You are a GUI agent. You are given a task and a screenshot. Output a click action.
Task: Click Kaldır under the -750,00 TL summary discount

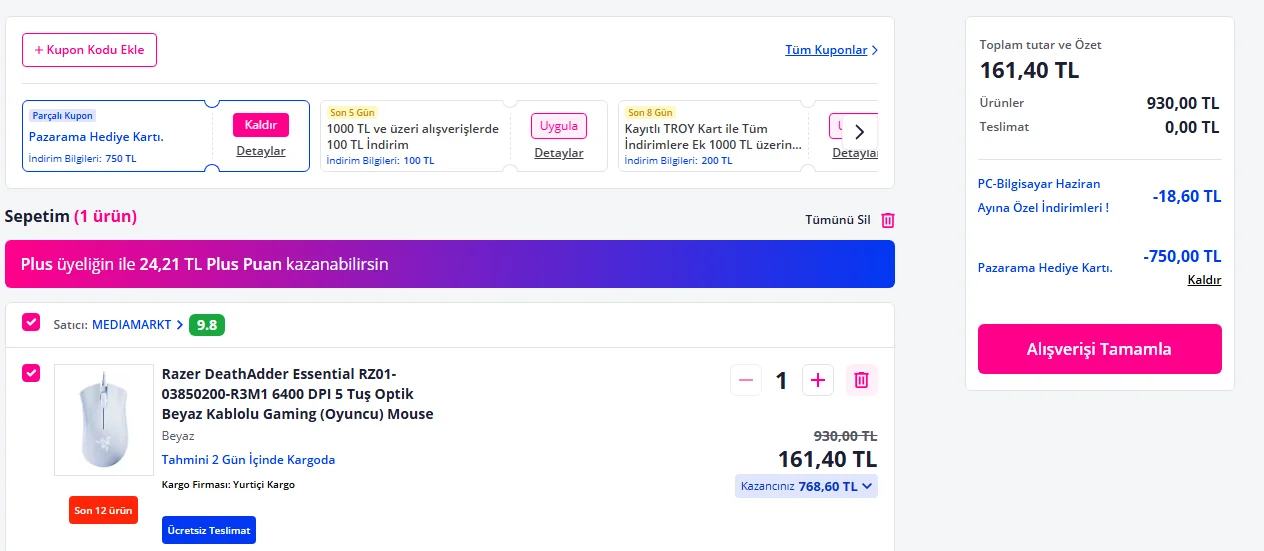coord(1204,280)
